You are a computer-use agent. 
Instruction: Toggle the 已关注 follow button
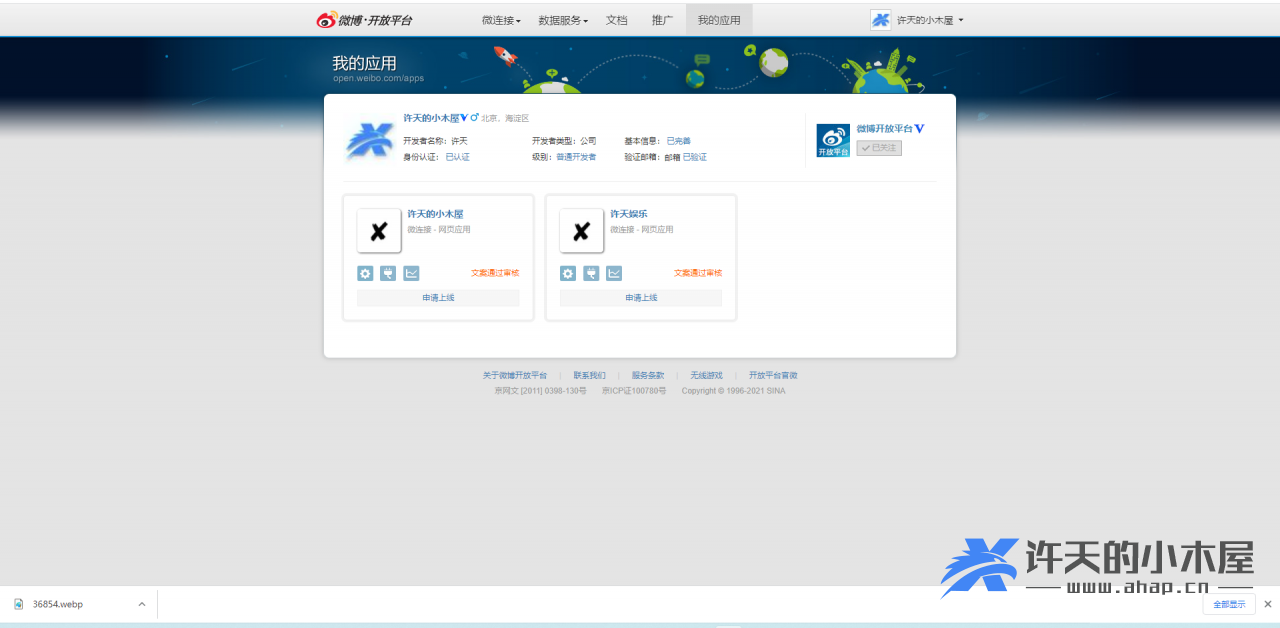click(x=879, y=148)
